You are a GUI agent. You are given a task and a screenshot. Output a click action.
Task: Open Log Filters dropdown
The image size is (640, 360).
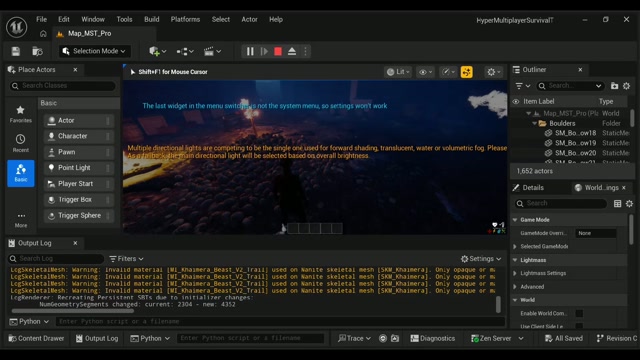coord(127,259)
